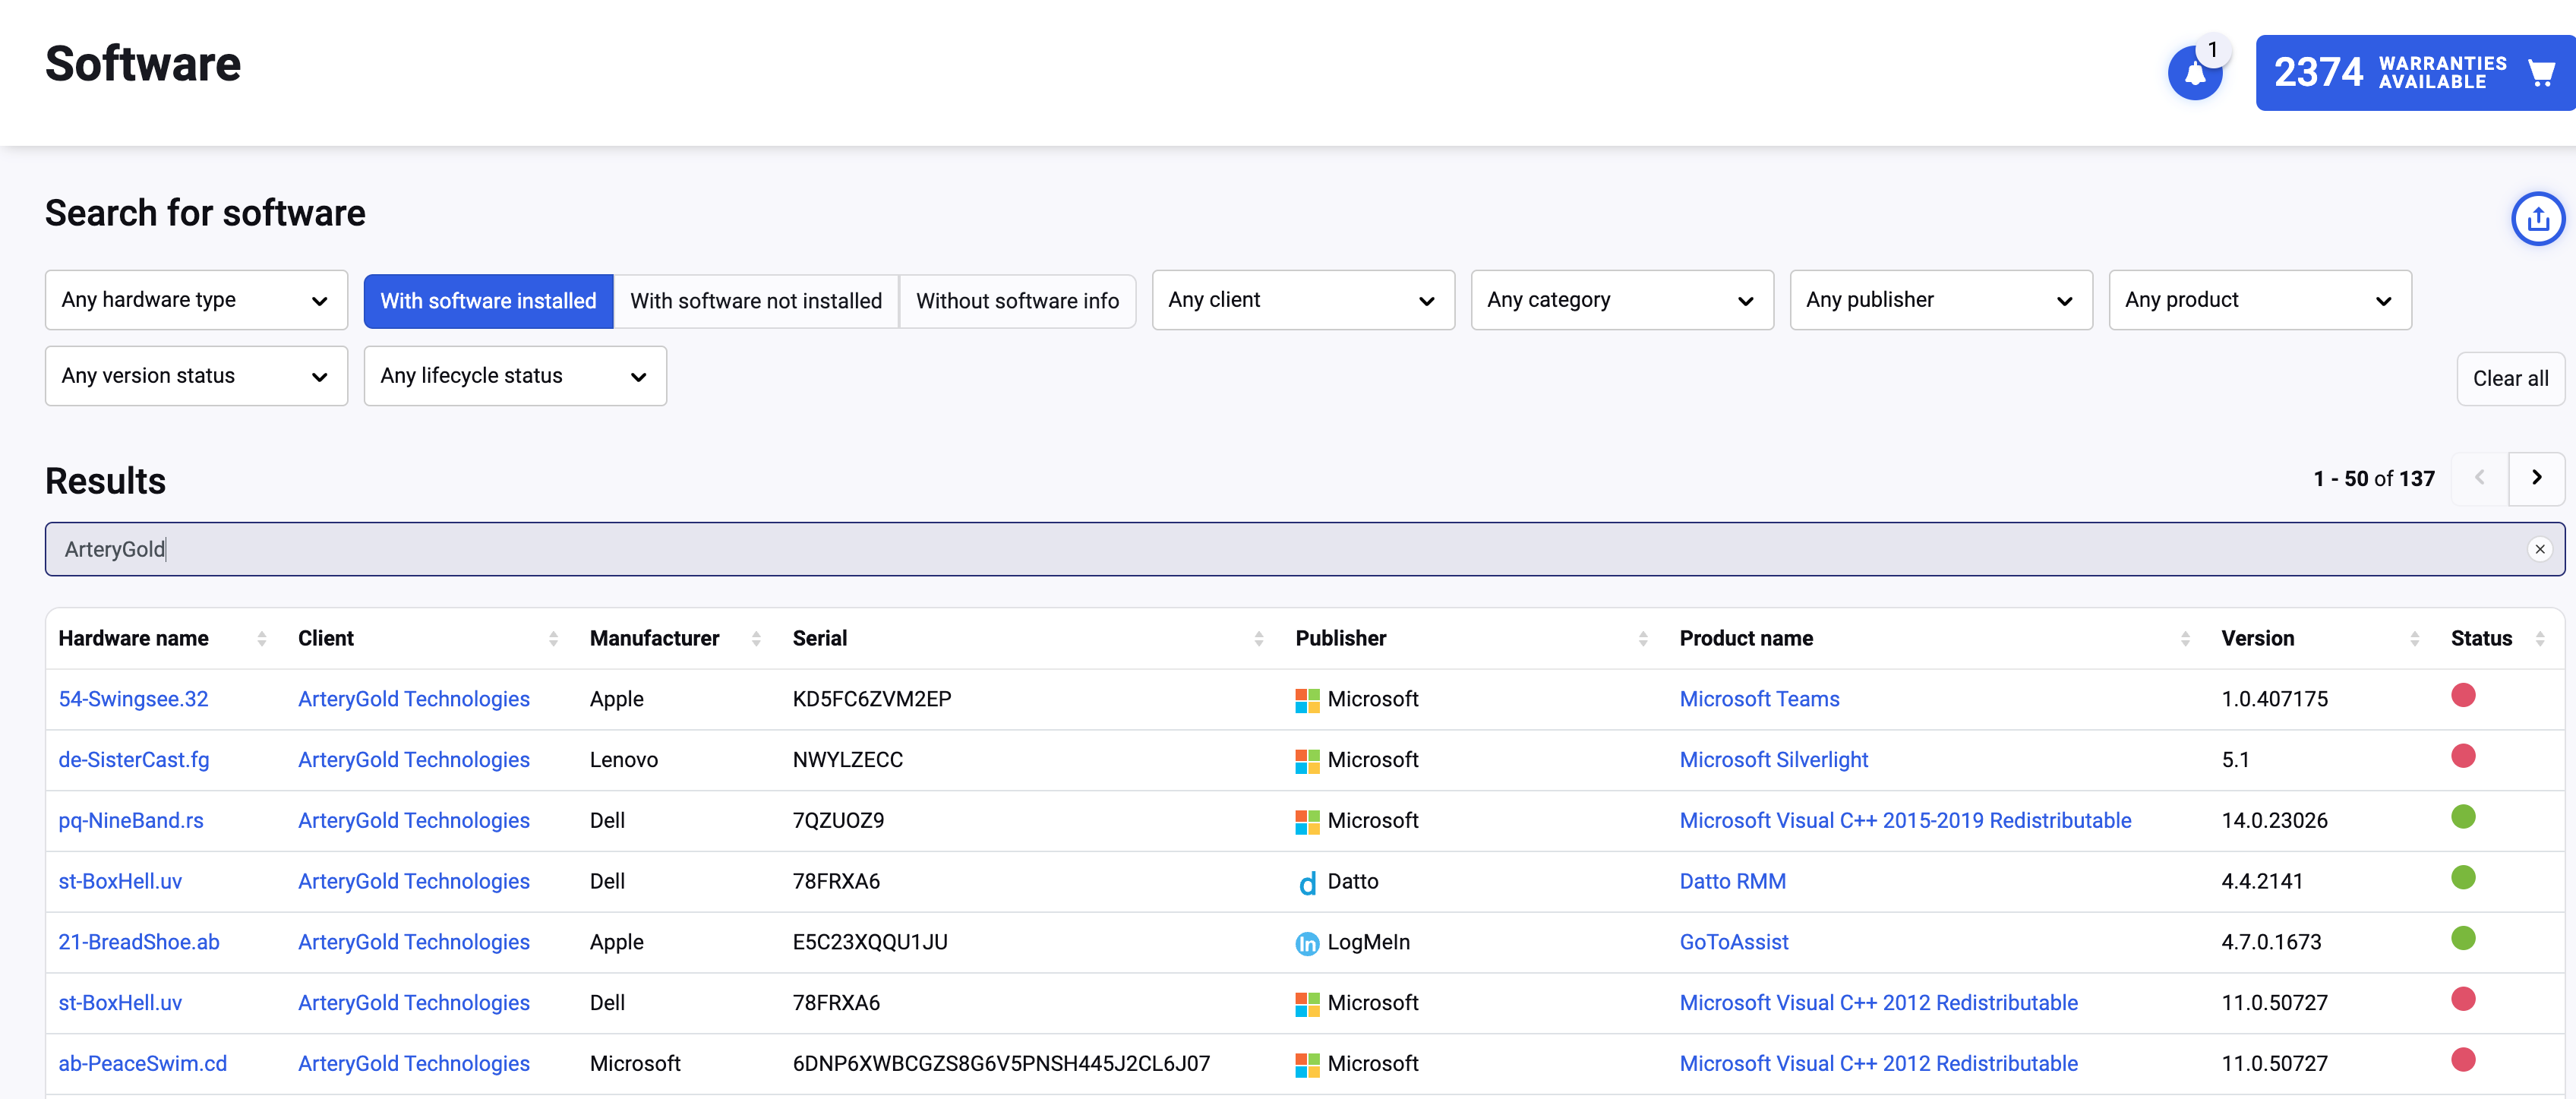
Task: Open Any publisher dropdown
Action: (x=1941, y=300)
